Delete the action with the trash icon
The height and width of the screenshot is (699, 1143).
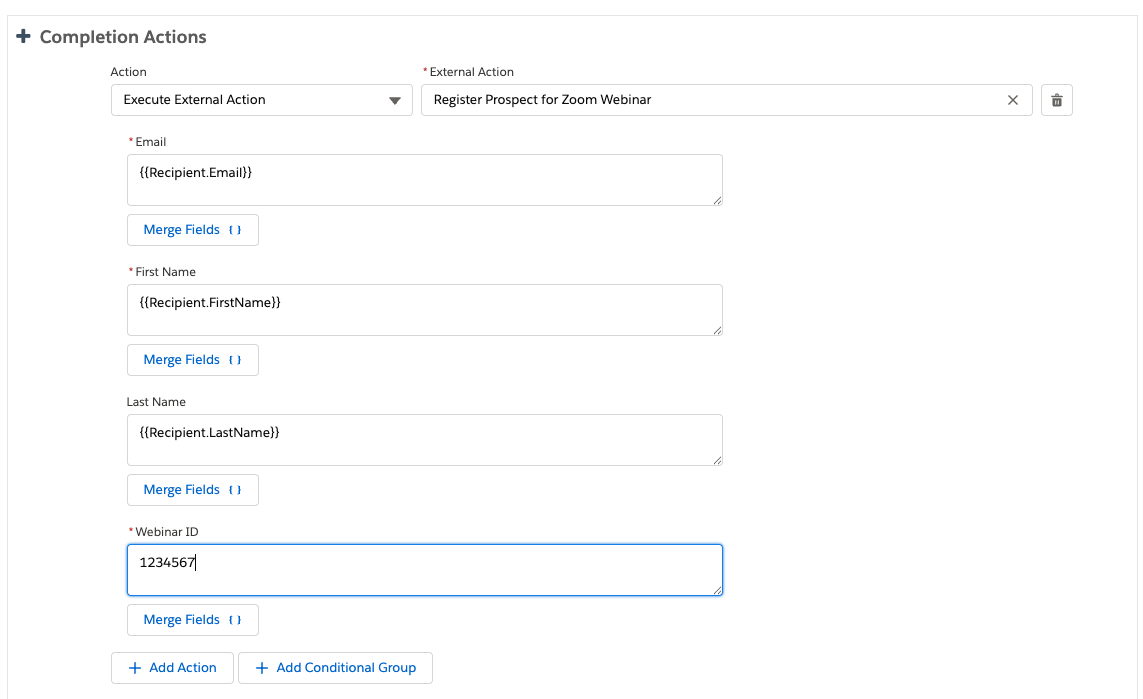pyautogui.click(x=1056, y=100)
